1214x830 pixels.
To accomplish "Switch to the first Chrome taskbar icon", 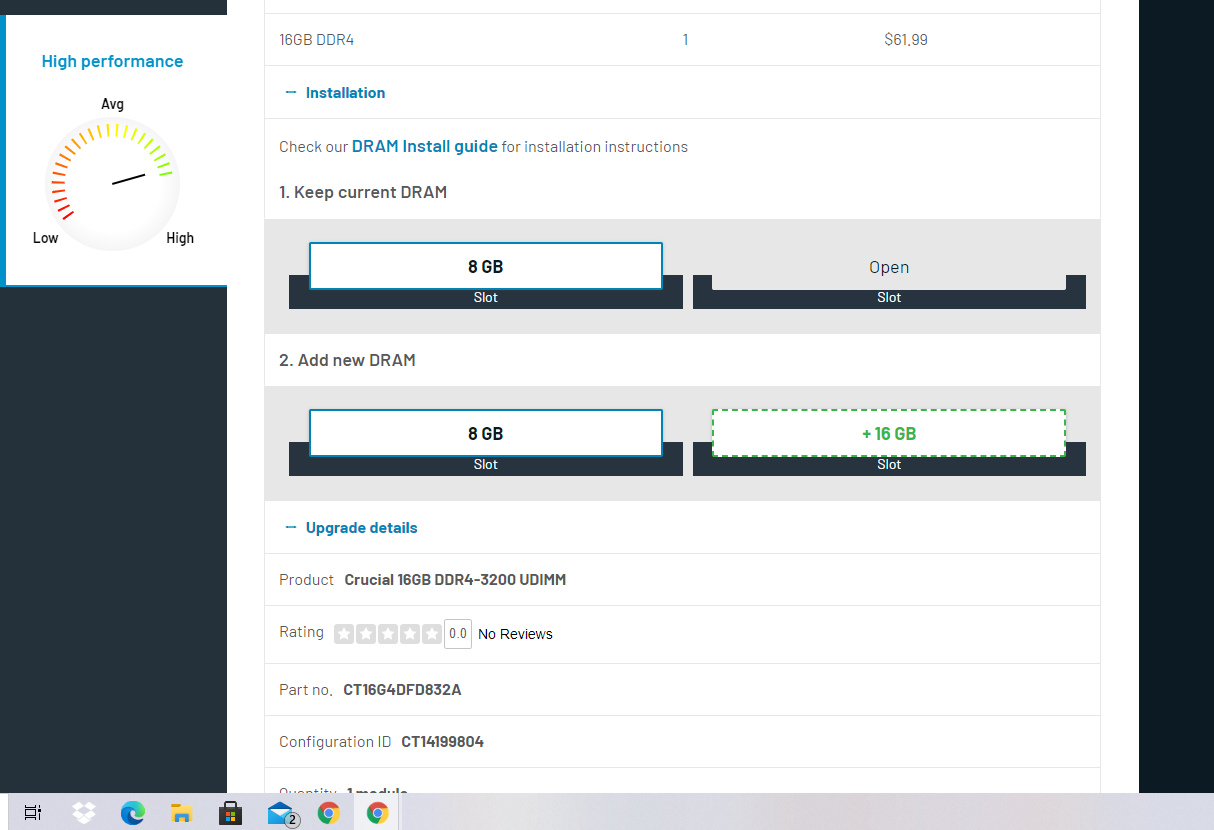I will [x=328, y=813].
